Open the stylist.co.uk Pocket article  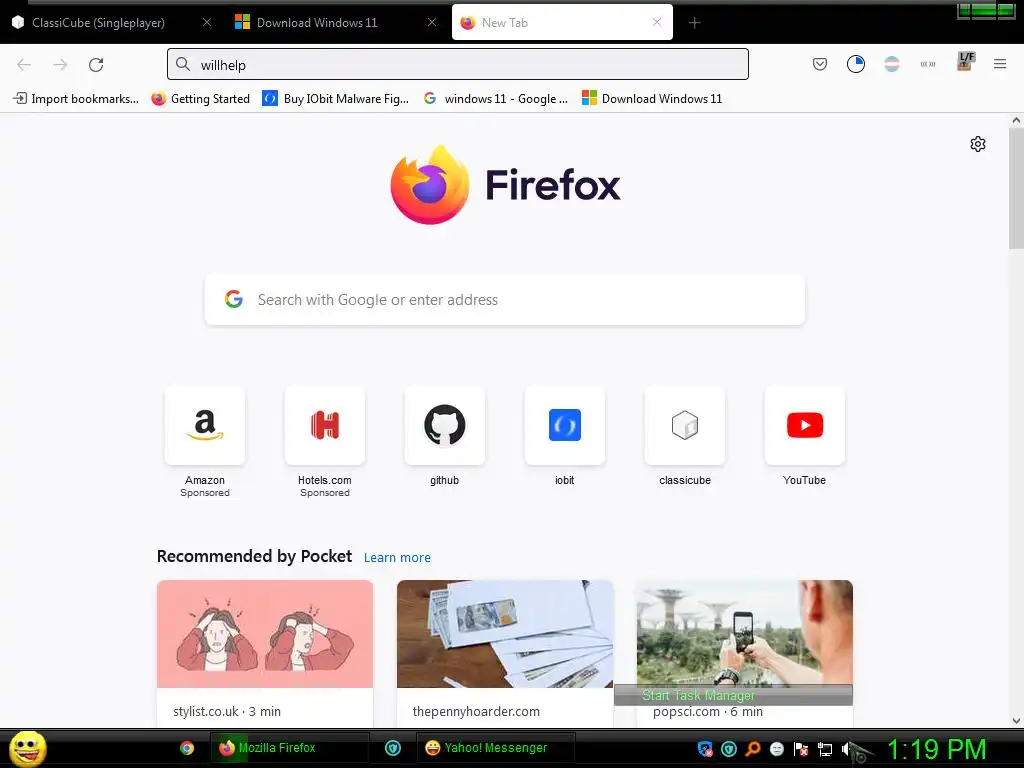pos(265,653)
